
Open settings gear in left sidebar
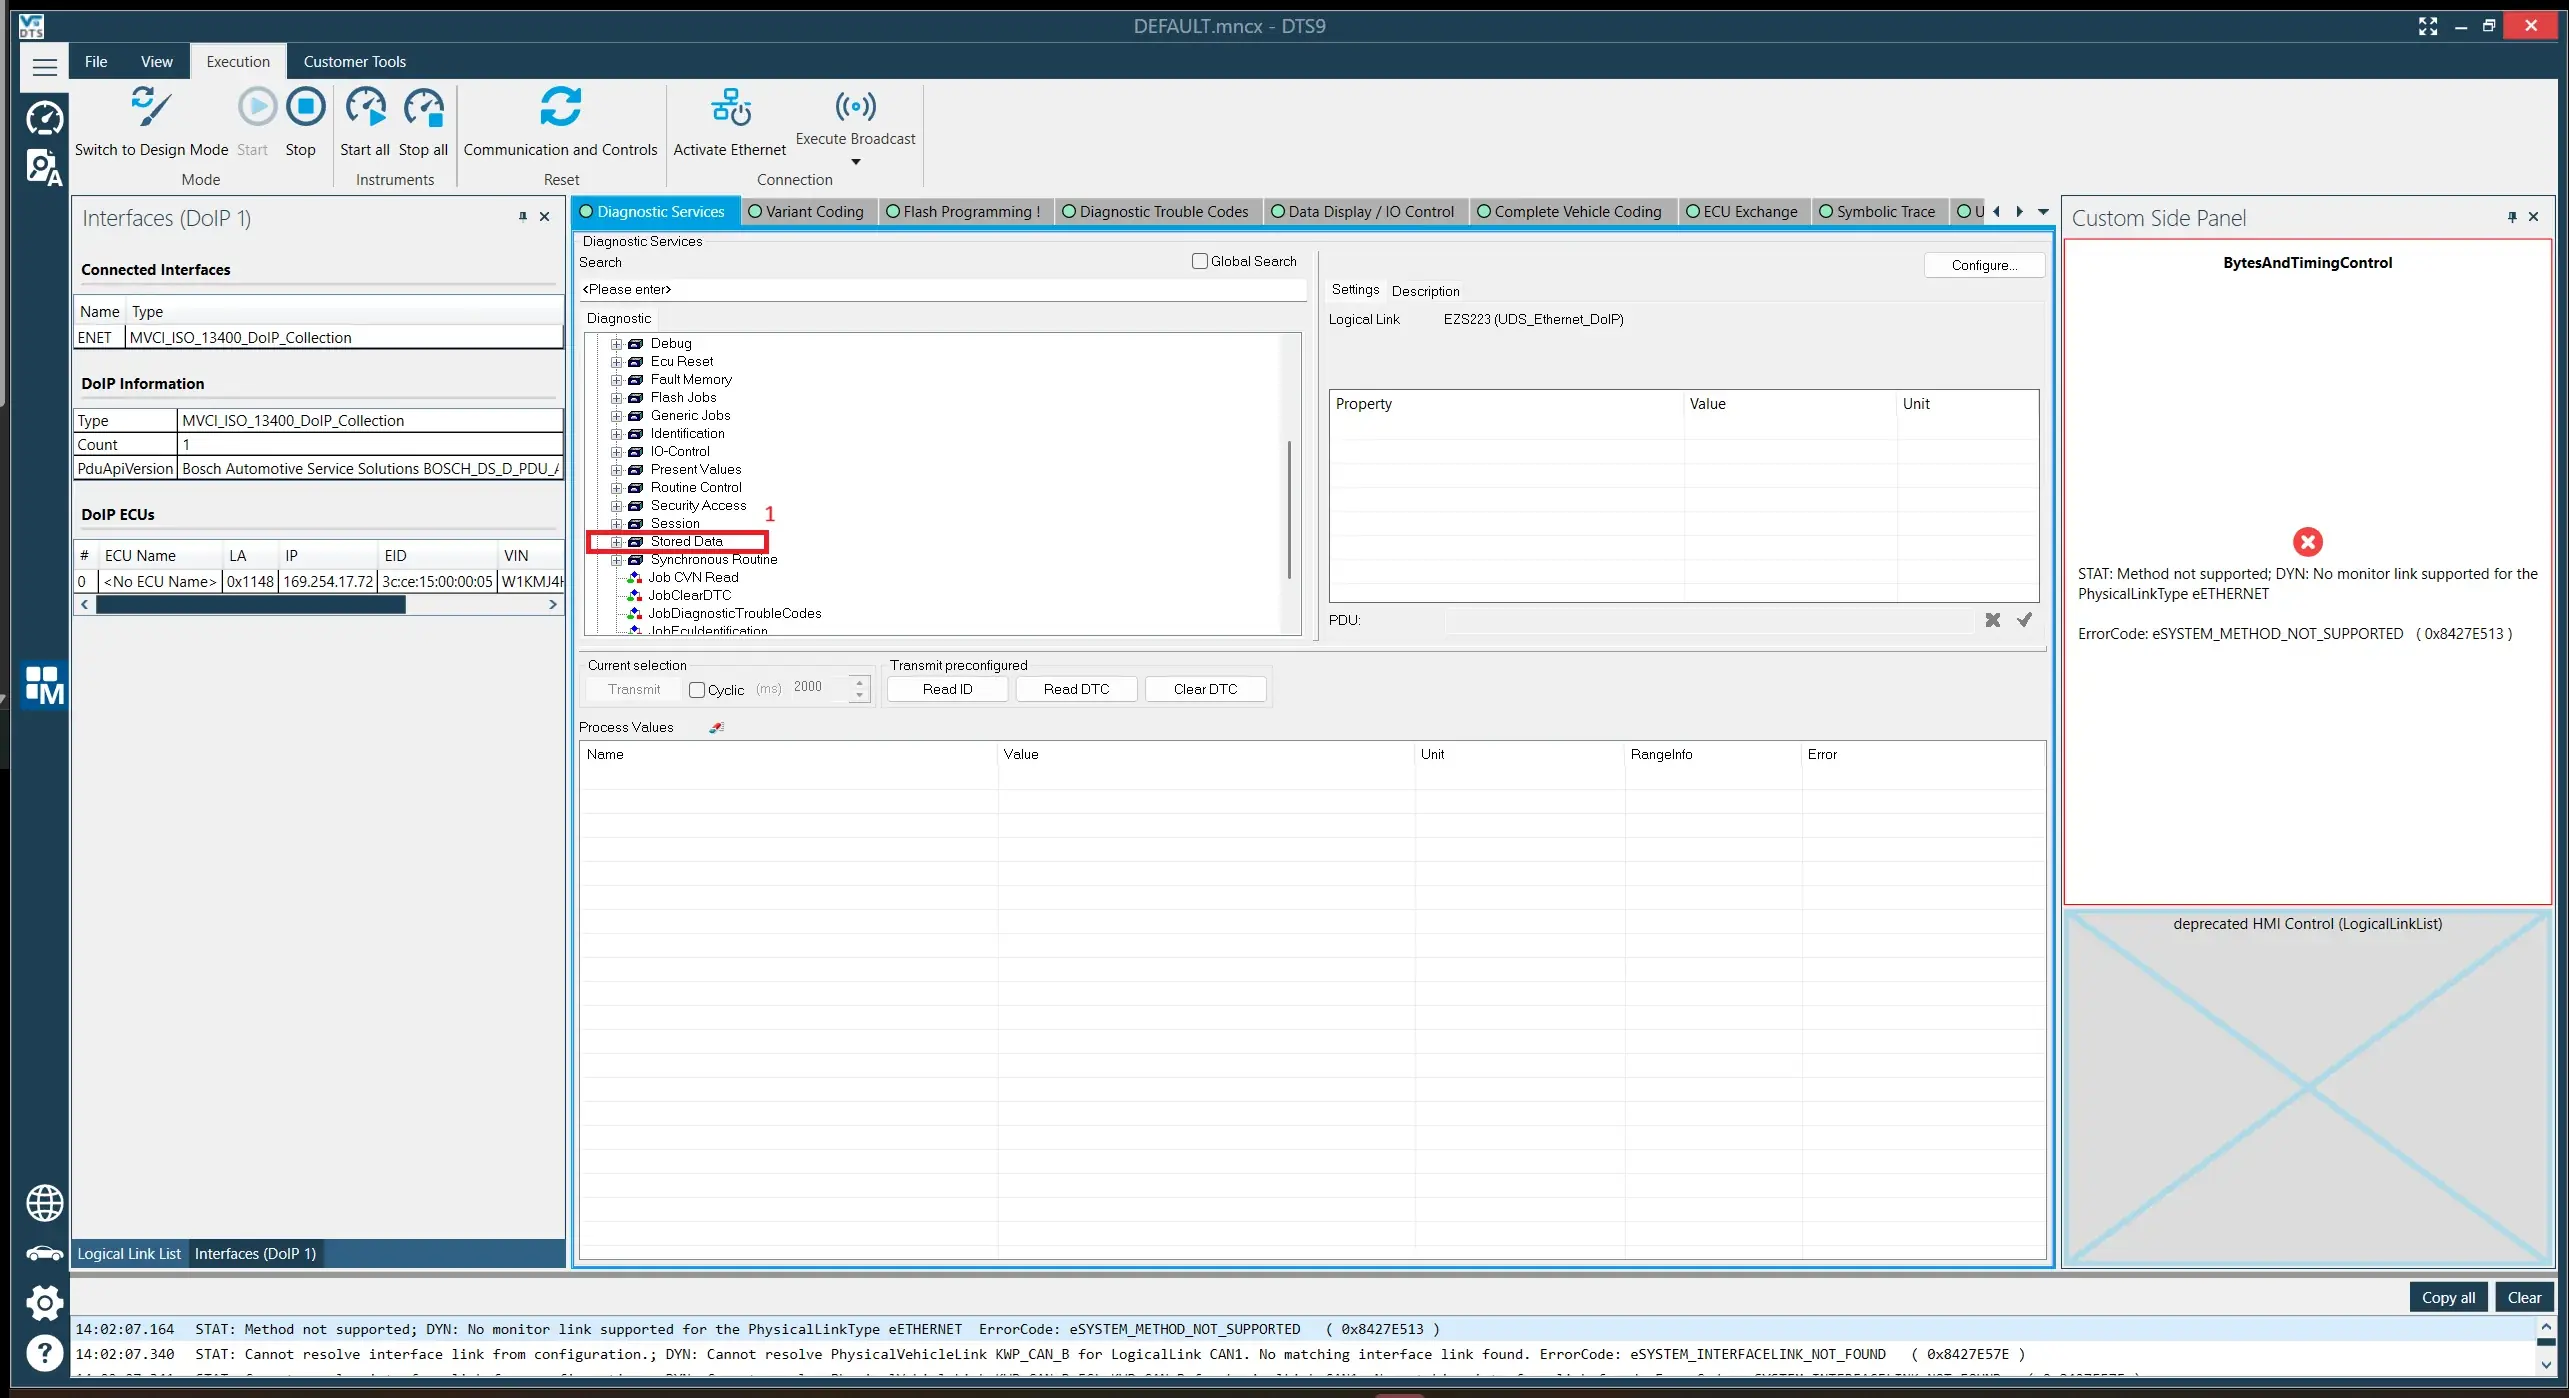click(x=44, y=1302)
